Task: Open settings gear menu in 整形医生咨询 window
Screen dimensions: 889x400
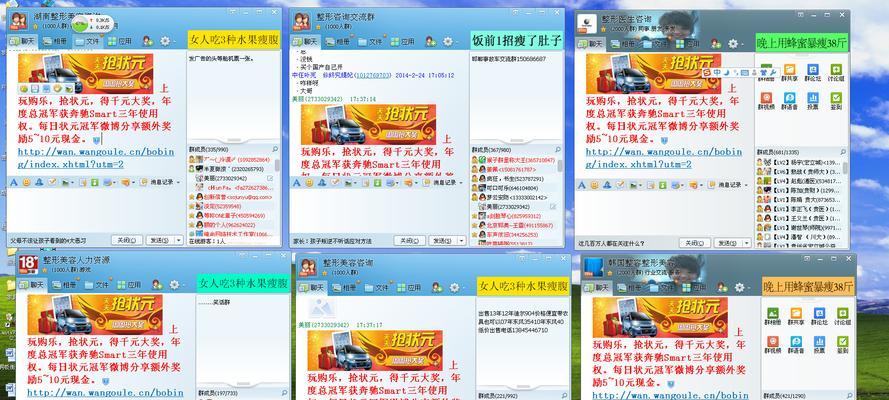Action: pos(733,44)
